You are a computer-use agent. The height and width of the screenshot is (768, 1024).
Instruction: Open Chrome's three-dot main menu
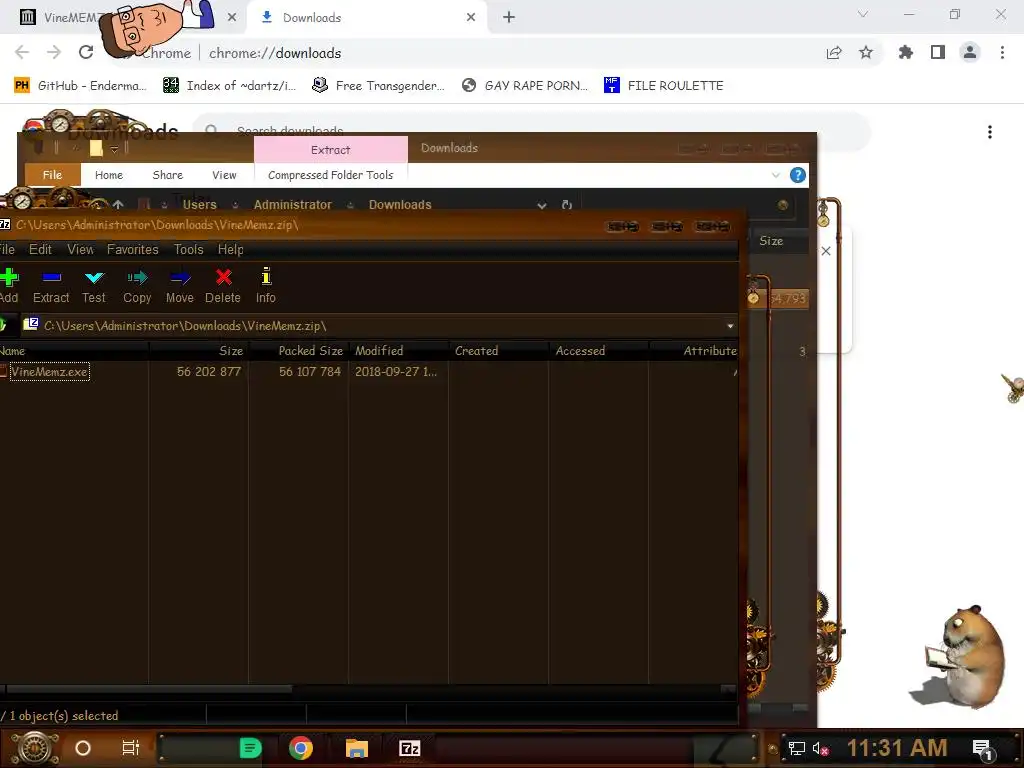coord(1002,52)
